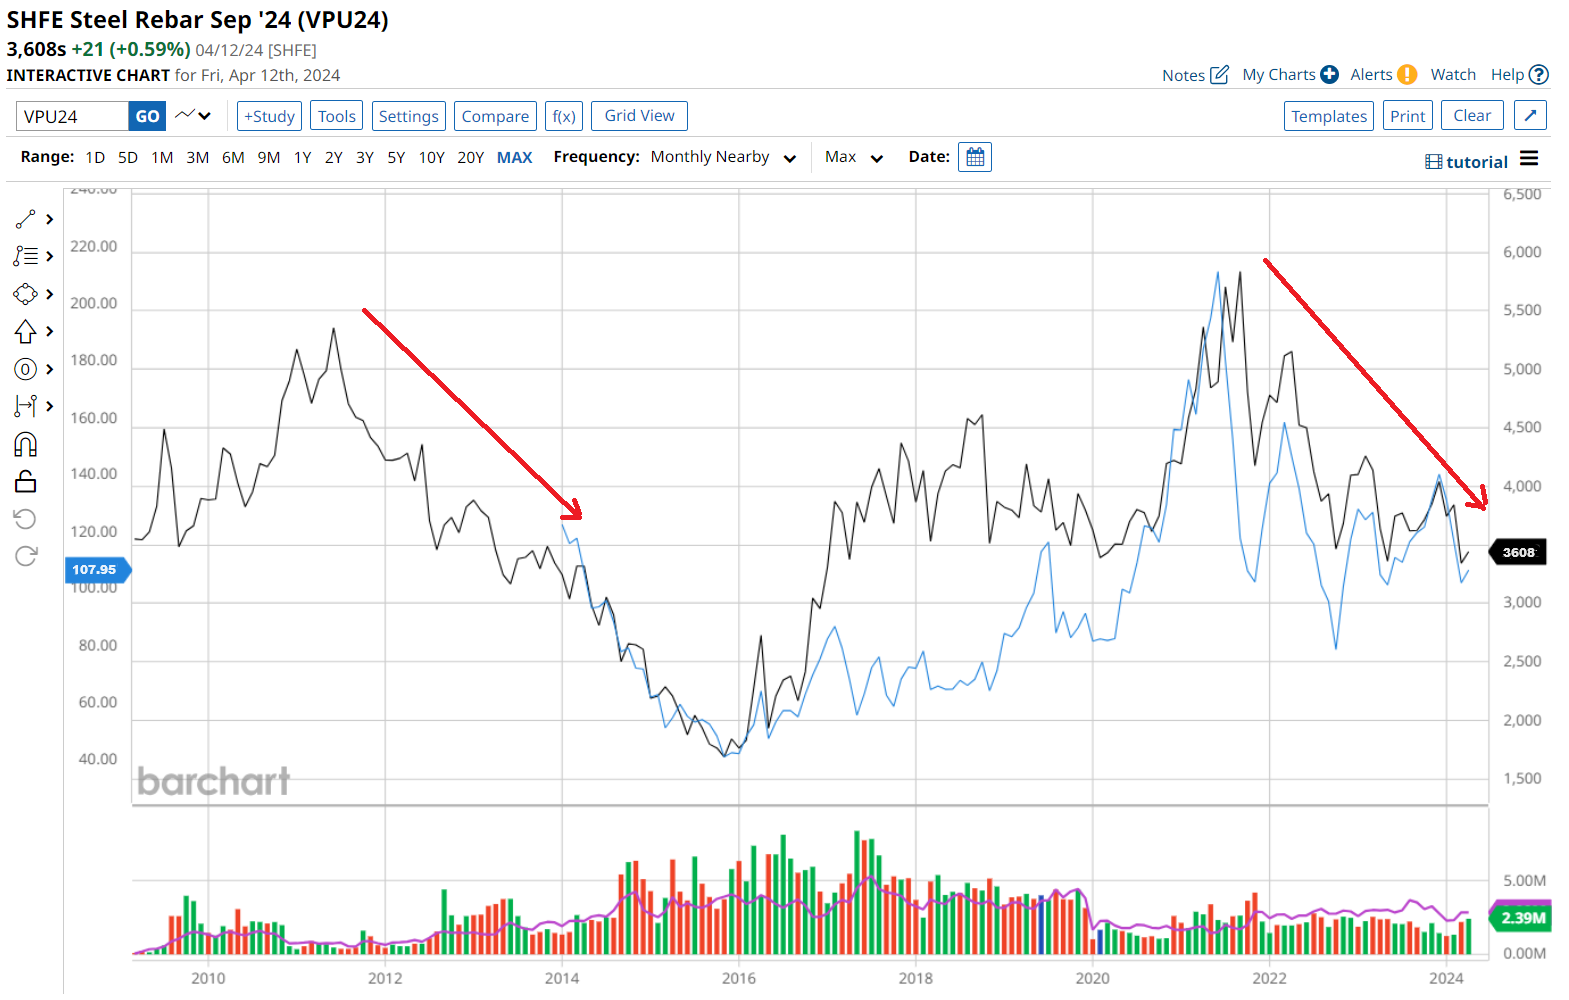Select the polygon shapes tool

coord(26,294)
